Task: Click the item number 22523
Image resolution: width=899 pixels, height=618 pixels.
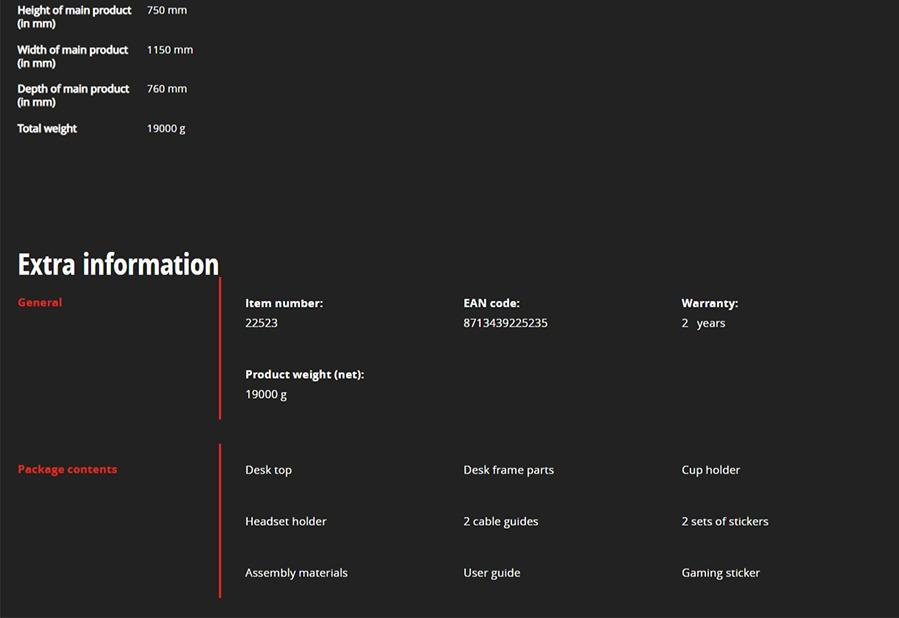Action: point(261,323)
